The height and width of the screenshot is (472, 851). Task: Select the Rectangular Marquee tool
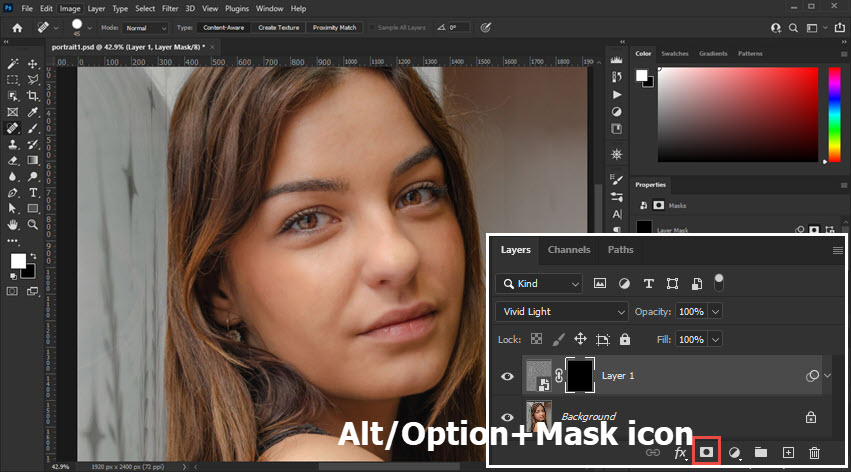coord(12,80)
